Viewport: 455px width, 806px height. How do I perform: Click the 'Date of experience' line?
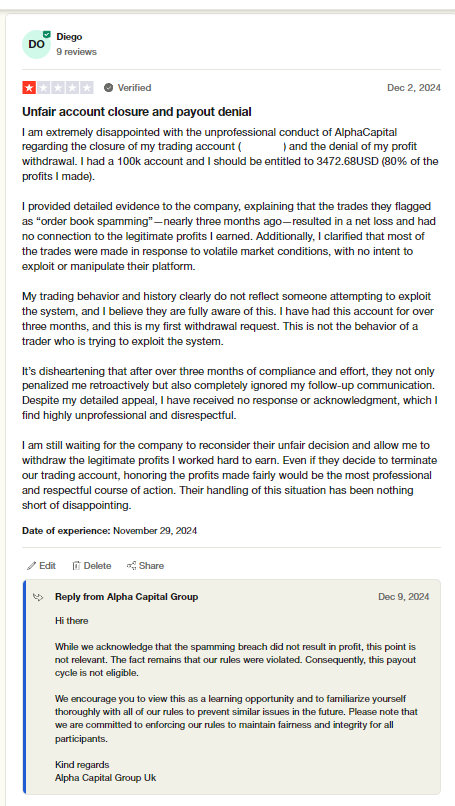[110, 530]
